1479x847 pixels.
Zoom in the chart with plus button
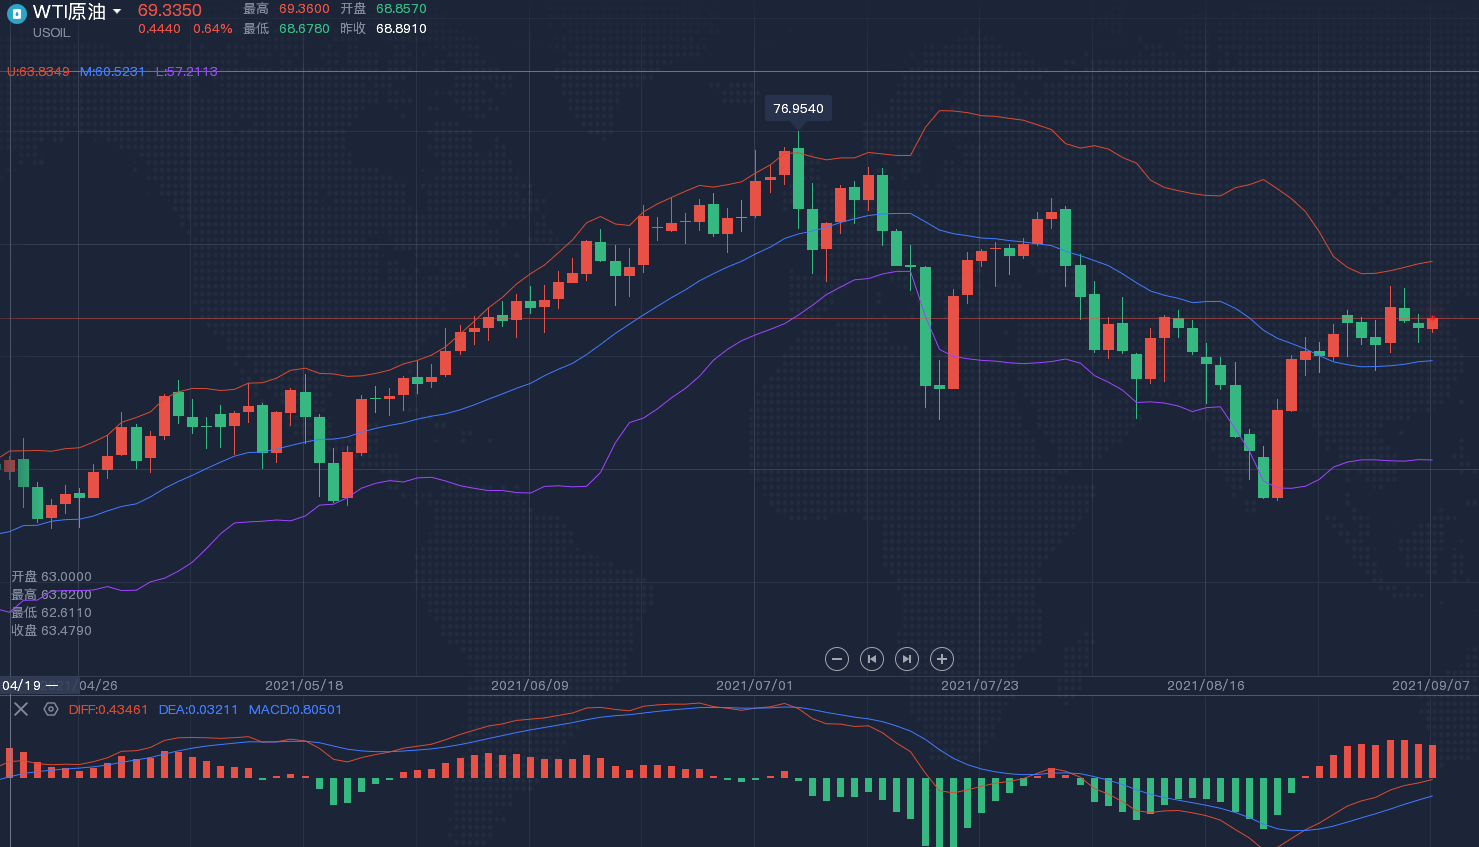click(941, 659)
